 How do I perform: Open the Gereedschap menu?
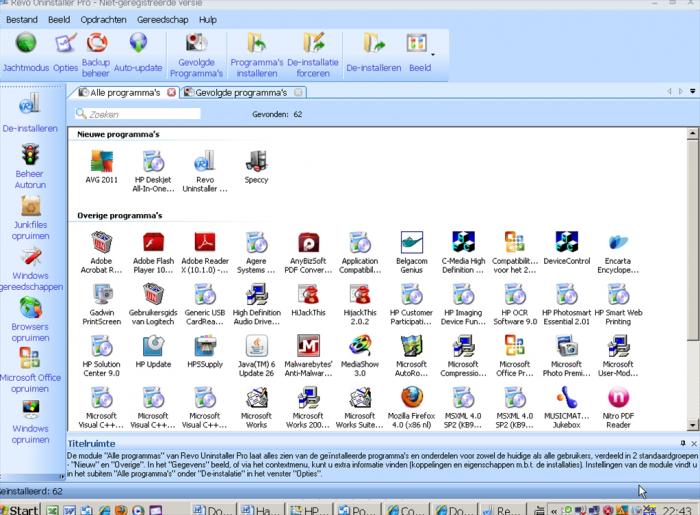click(x=162, y=20)
